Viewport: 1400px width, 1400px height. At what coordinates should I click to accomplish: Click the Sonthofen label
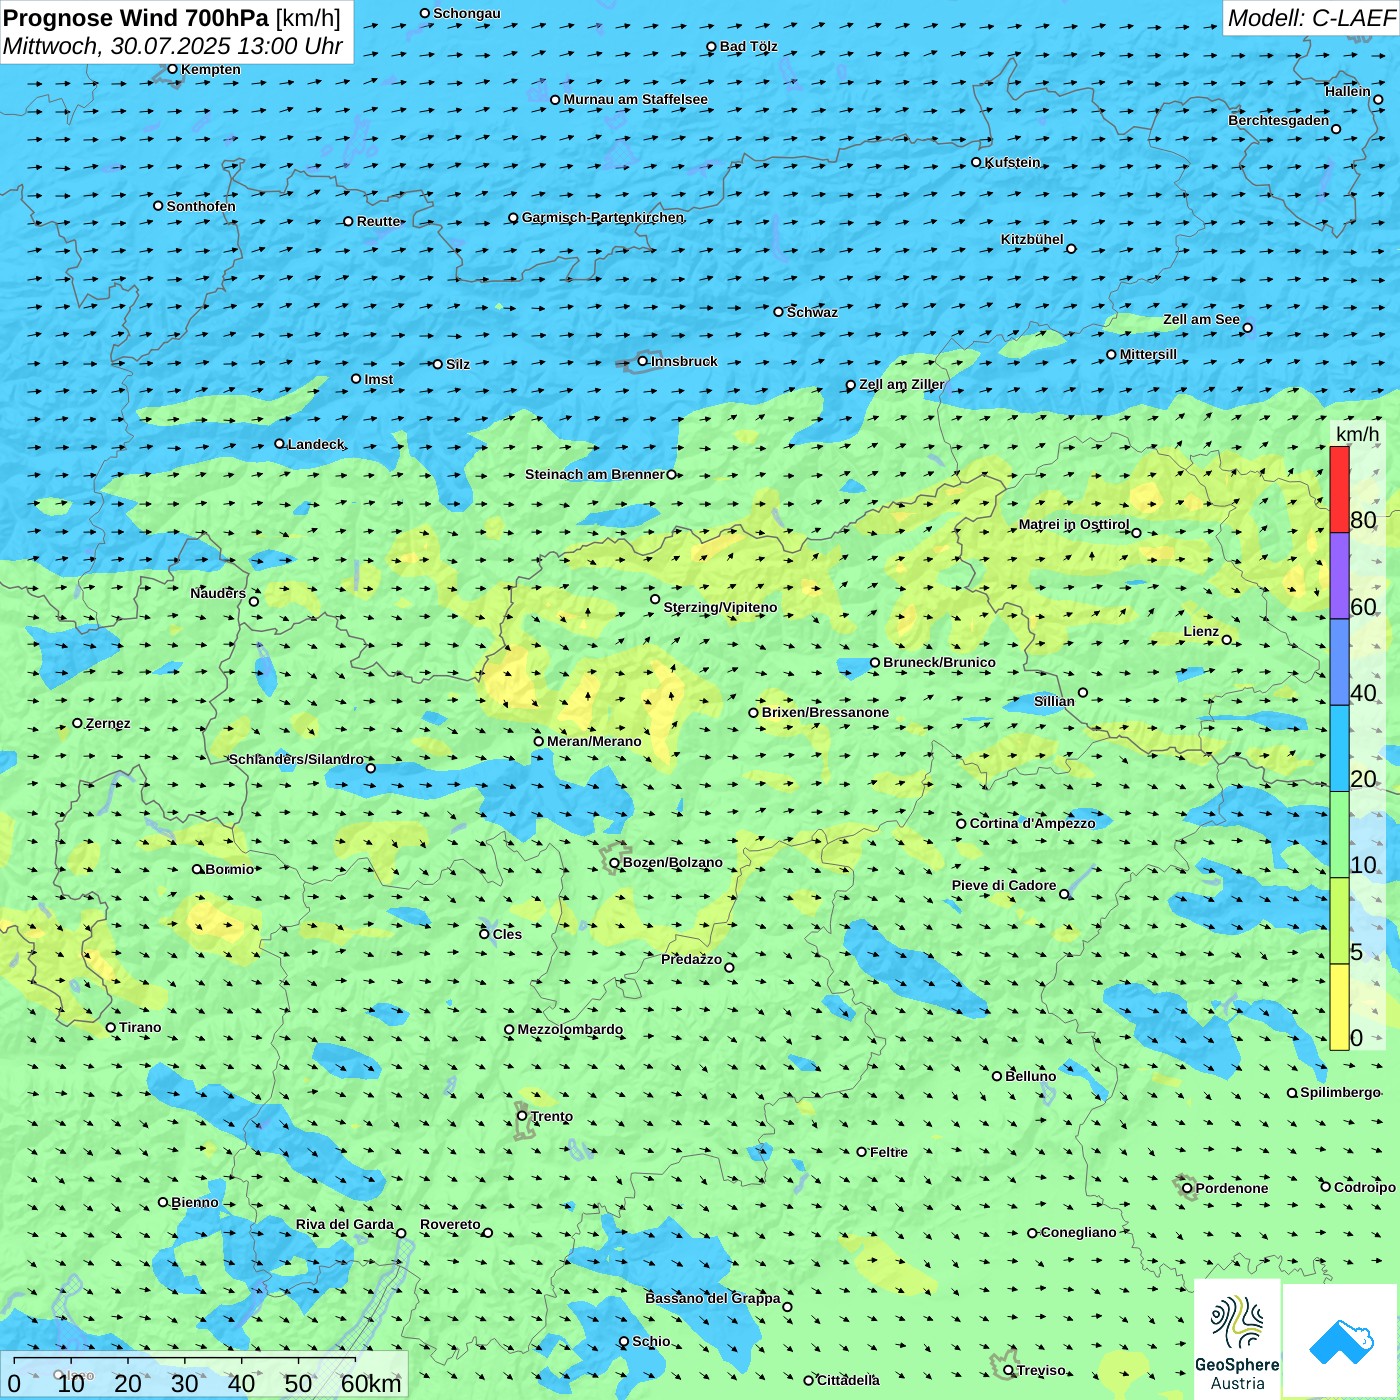coord(201,206)
